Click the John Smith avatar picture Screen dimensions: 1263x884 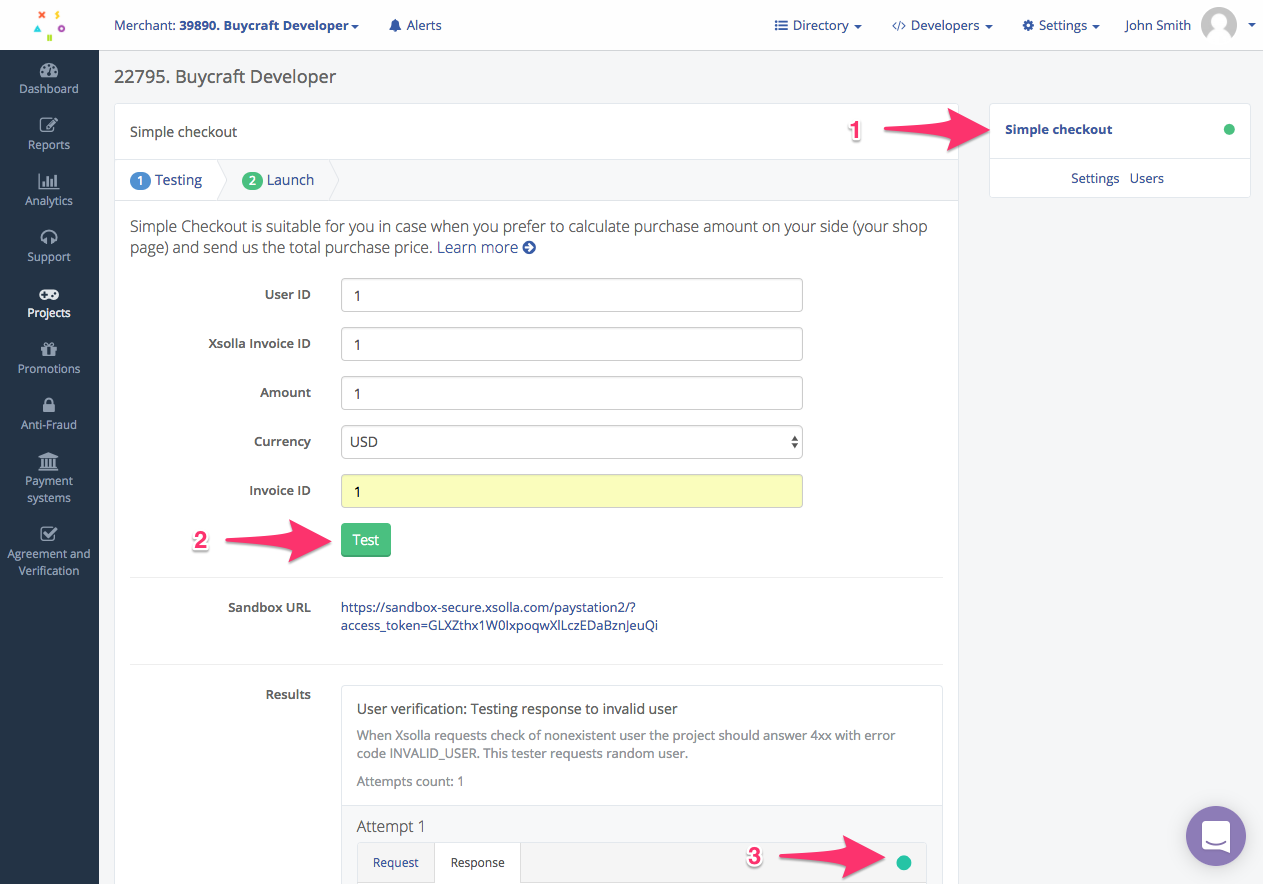(1219, 25)
